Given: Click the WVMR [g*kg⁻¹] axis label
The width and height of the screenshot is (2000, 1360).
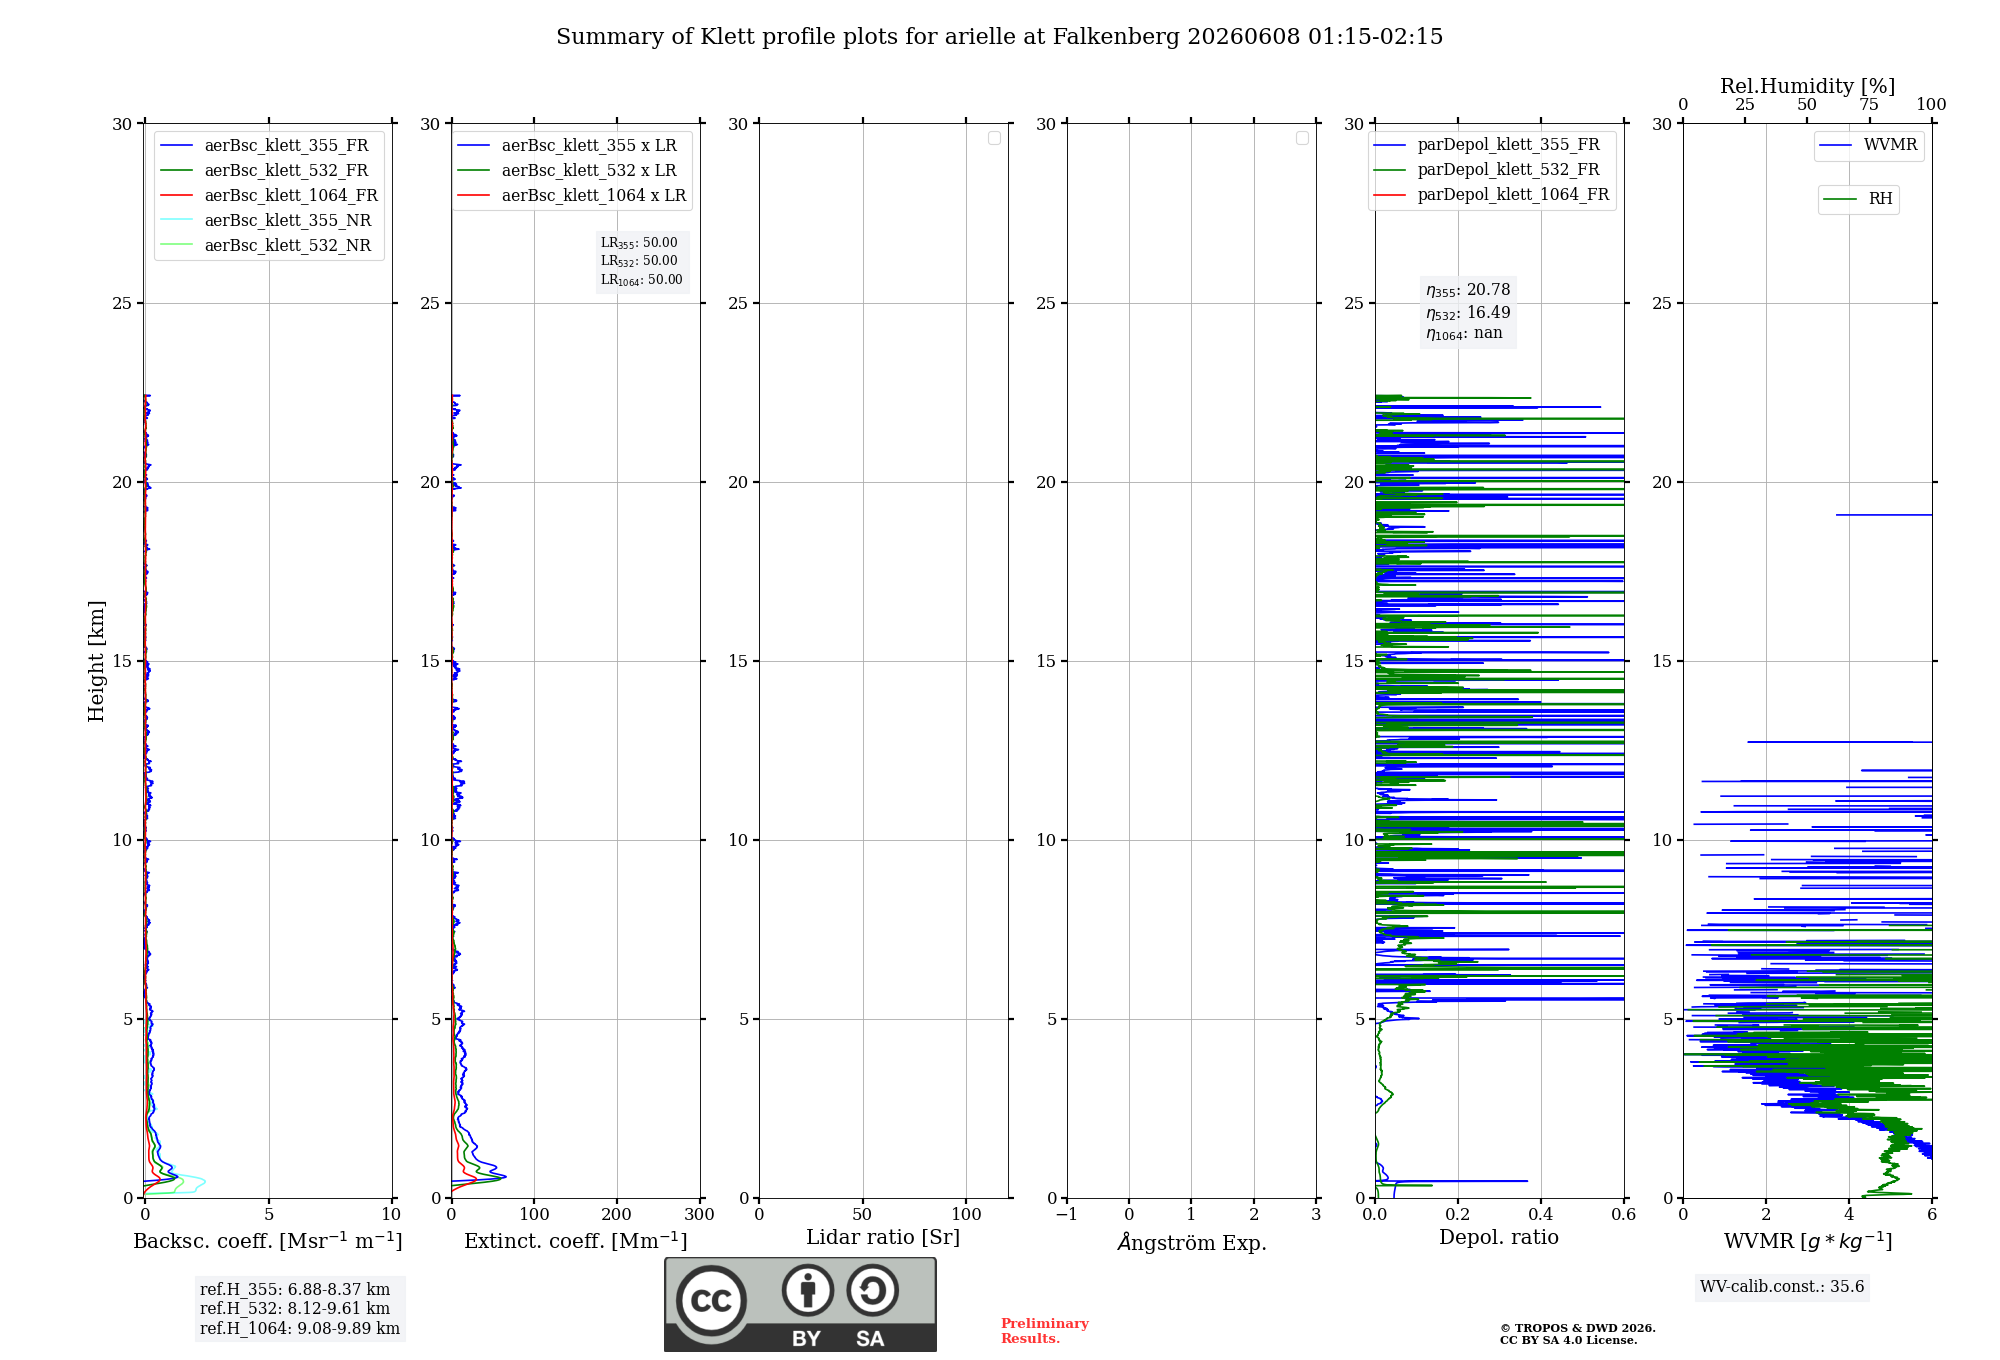Looking at the screenshot, I should point(1808,1241).
